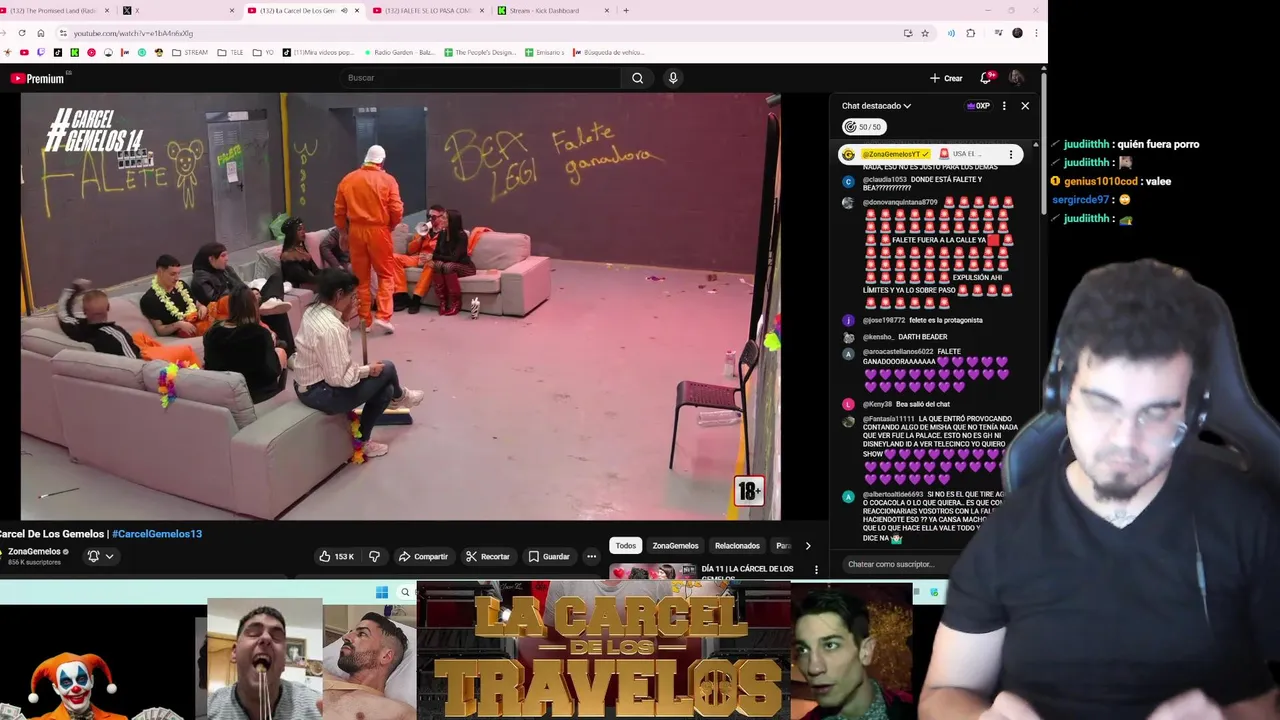Open the notifications bell with 9+ badge
1280x720 pixels.
(986, 77)
